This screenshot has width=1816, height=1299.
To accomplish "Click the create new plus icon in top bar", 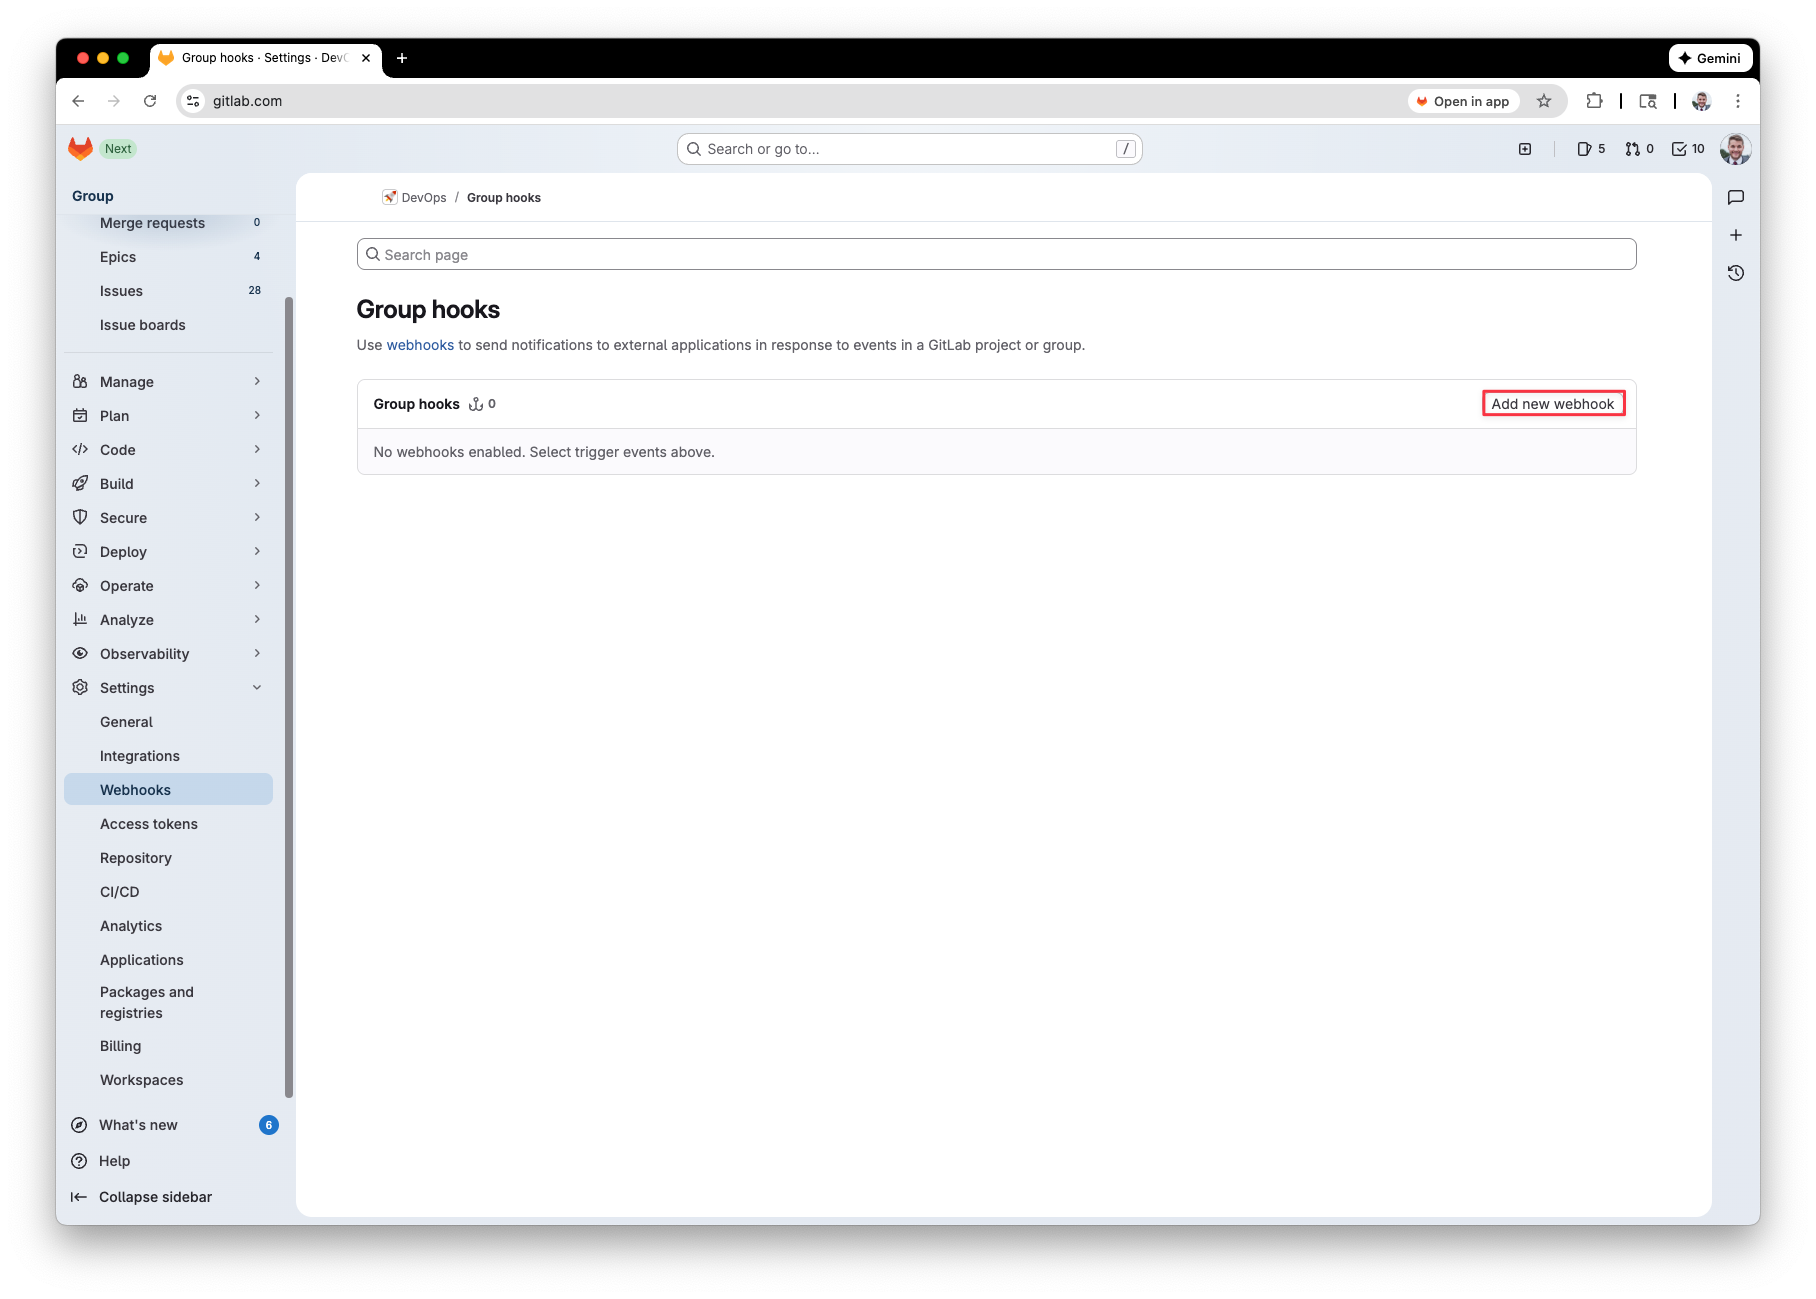I will point(1525,149).
